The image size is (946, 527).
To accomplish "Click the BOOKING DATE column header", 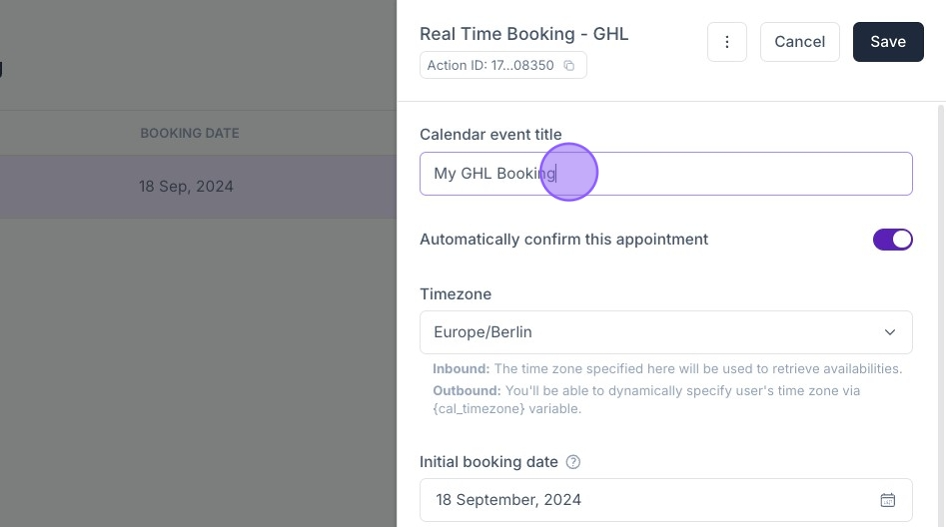I will (x=189, y=133).
